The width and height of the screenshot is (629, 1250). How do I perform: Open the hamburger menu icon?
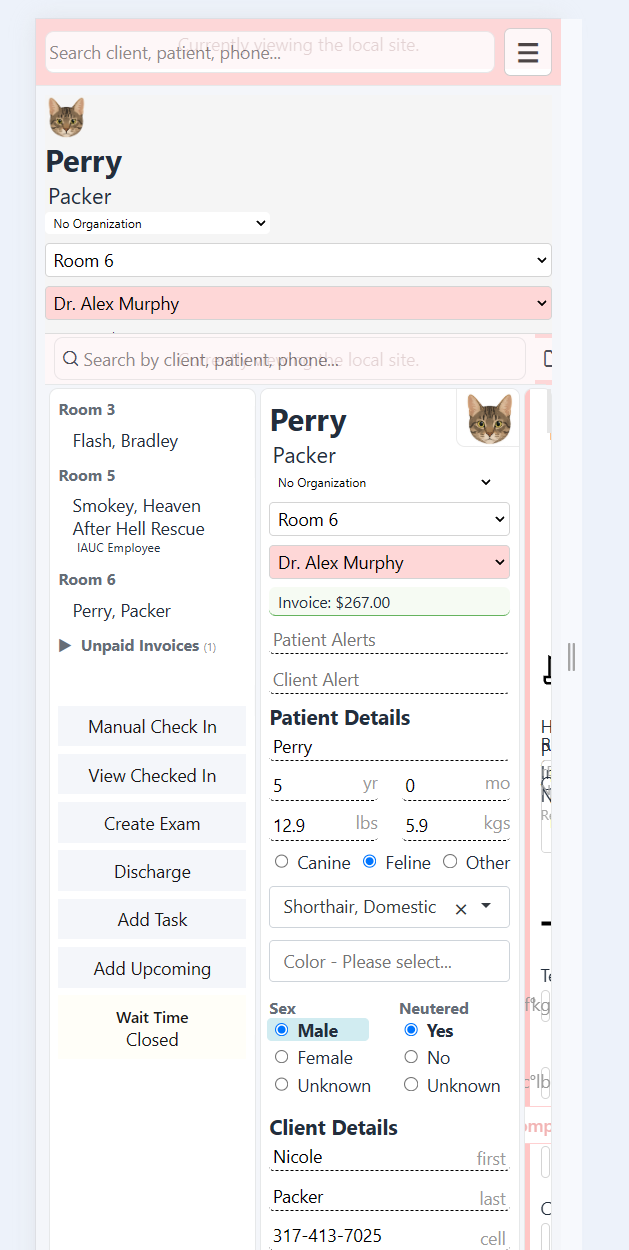tap(528, 52)
